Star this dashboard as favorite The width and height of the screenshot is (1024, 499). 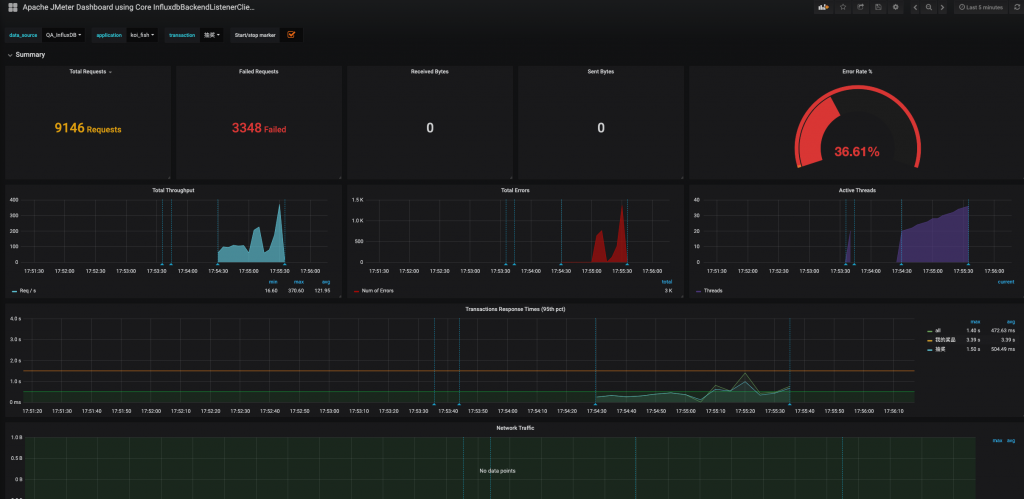(x=843, y=7)
